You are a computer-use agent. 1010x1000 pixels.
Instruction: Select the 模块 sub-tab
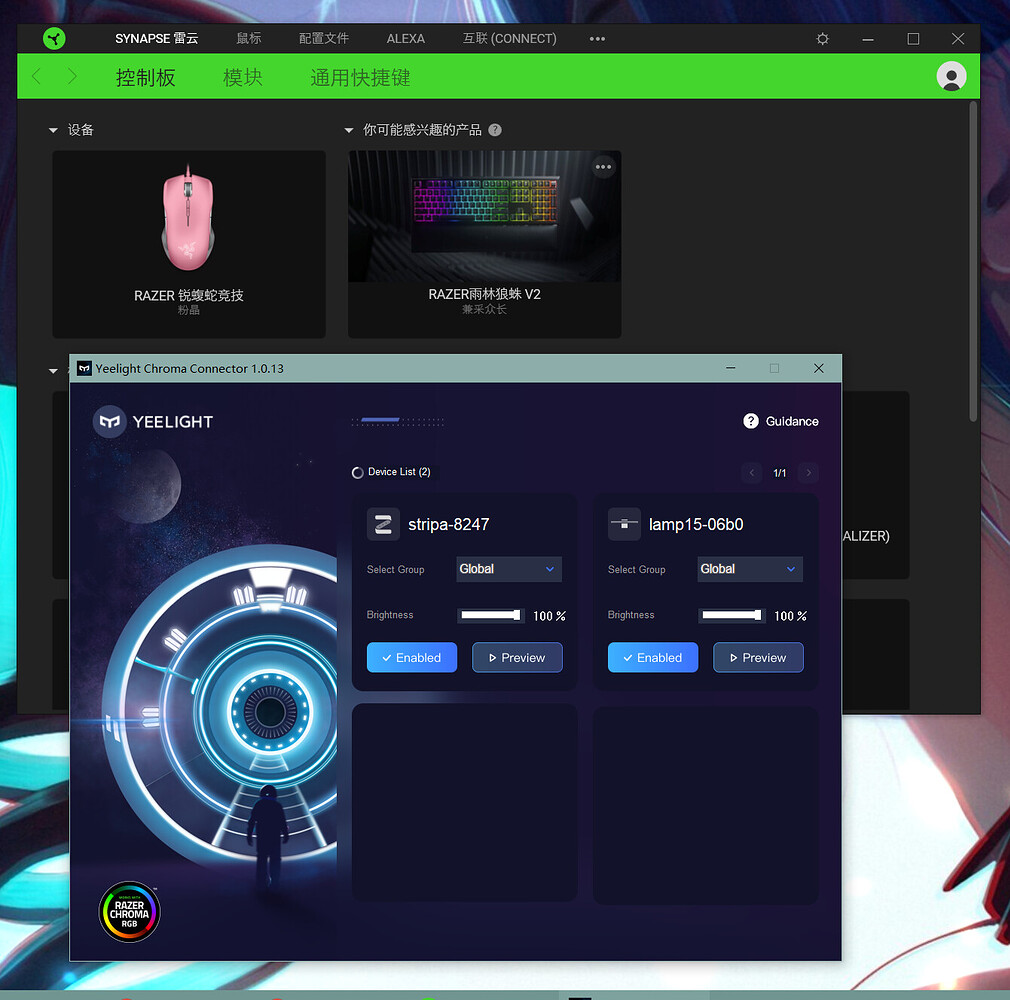click(x=243, y=77)
